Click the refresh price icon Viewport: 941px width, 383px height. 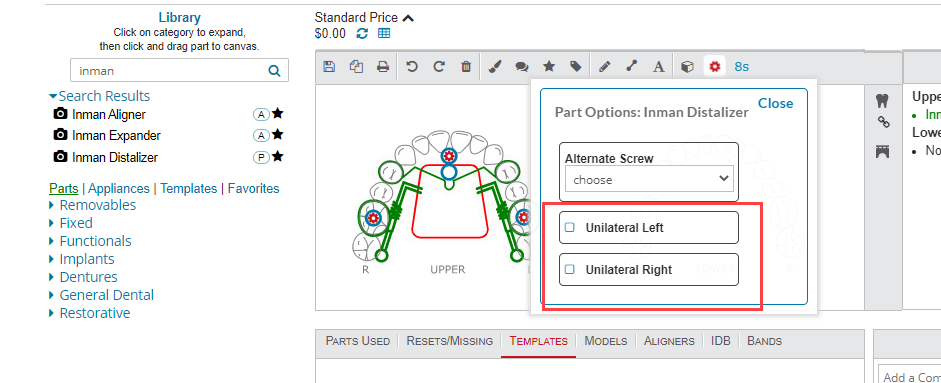(362, 34)
